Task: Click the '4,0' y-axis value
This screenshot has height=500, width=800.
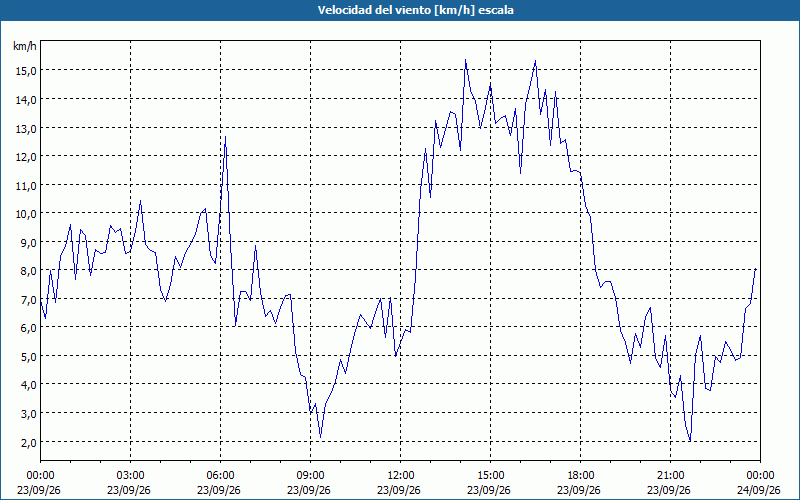Action: pos(28,385)
